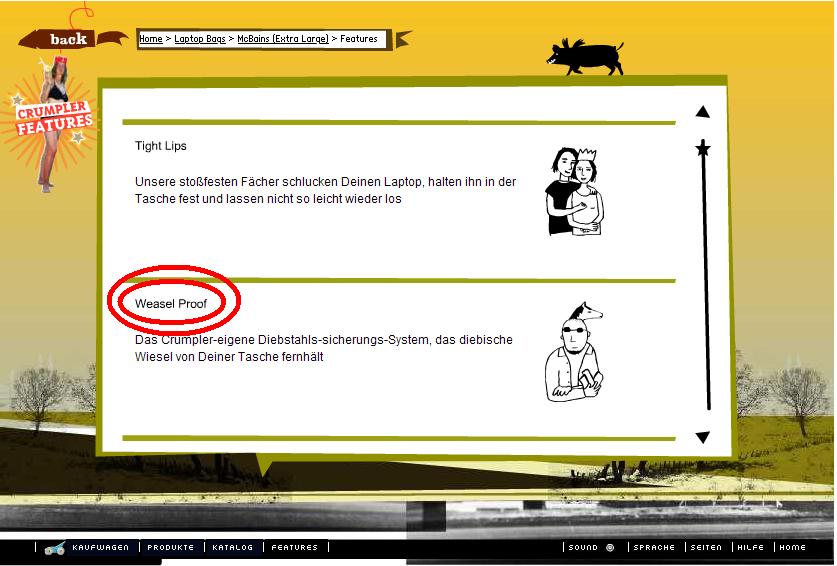This screenshot has width=837, height=566.
Task: Toggle the Sound button
Action: (590, 548)
